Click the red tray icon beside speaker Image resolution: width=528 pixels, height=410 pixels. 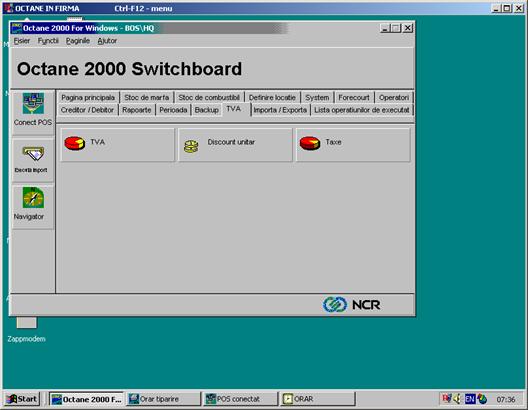pos(447,399)
